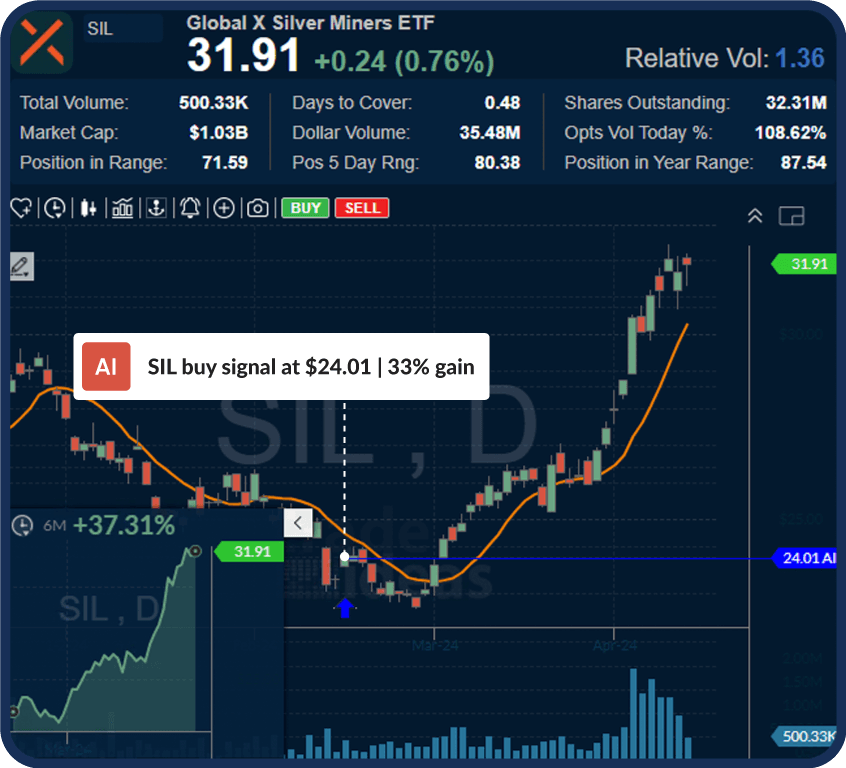Open the alert bell icon
The width and height of the screenshot is (846, 768).
[190, 208]
